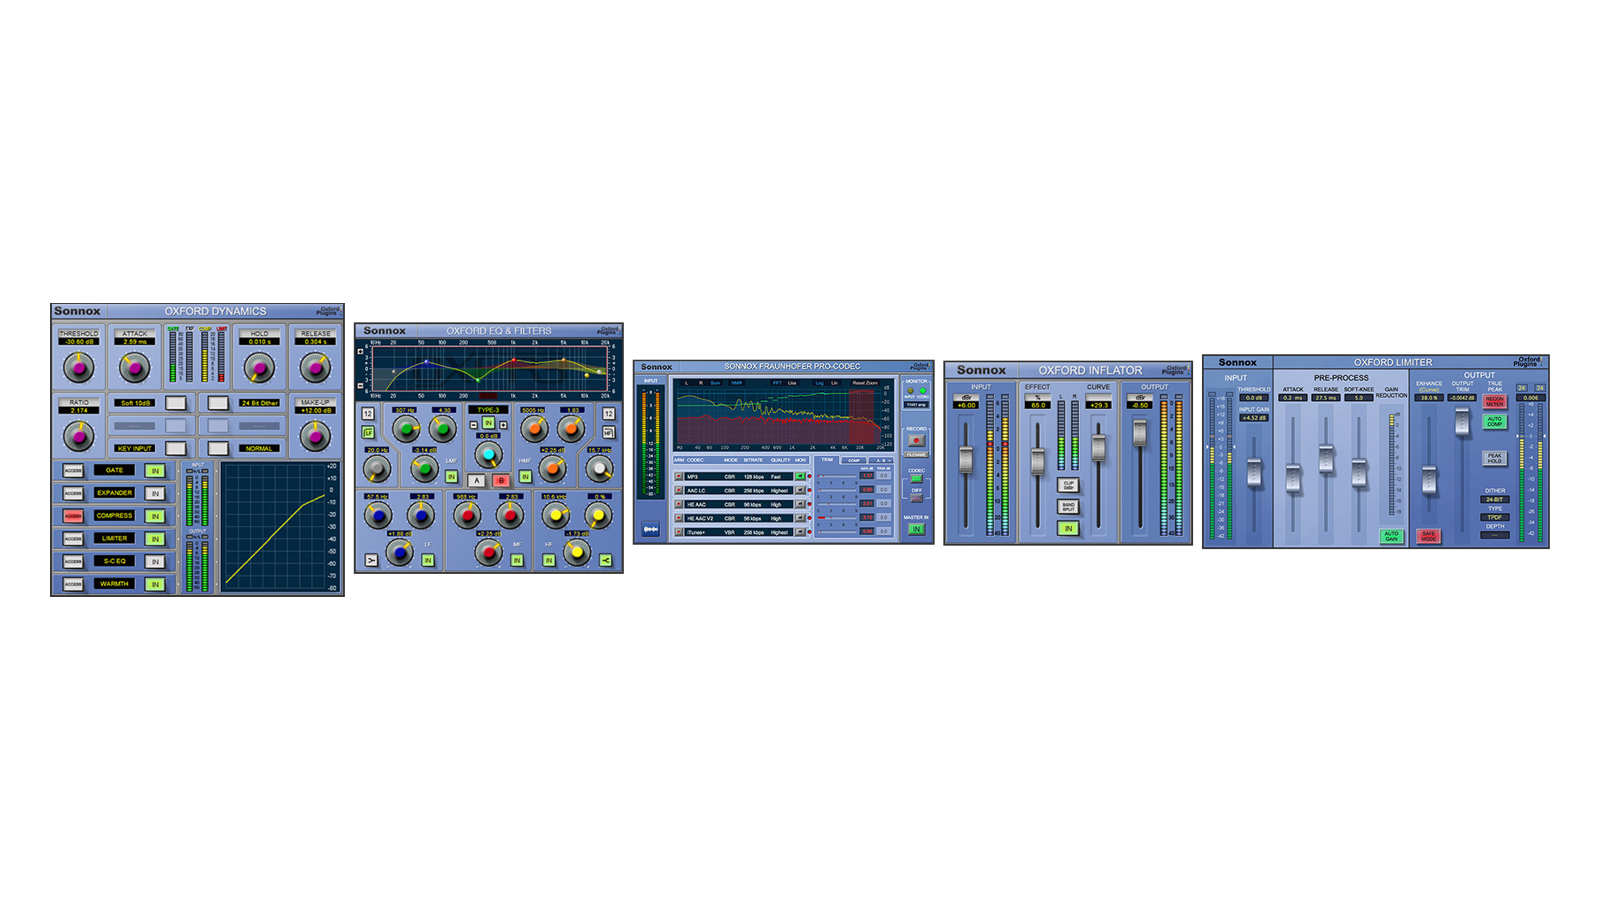Click the Inflator Input fader

(x=966, y=459)
